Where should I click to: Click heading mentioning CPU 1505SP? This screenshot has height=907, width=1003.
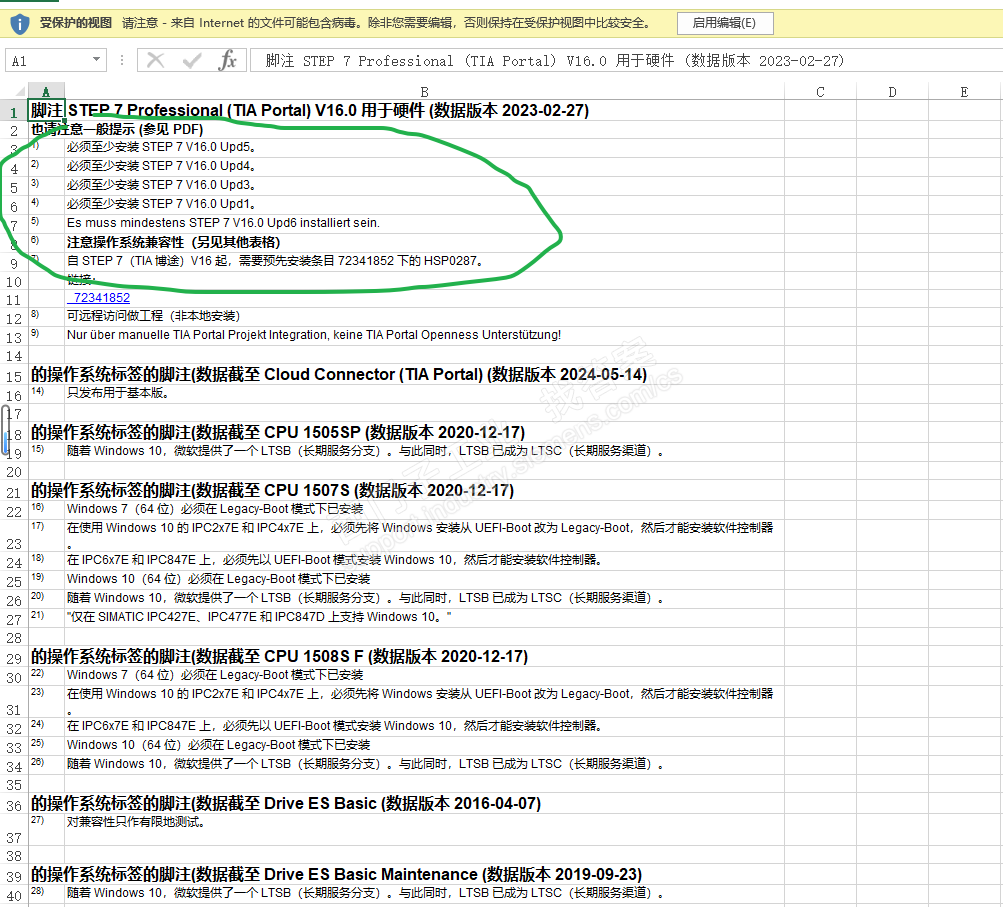[x=278, y=432]
